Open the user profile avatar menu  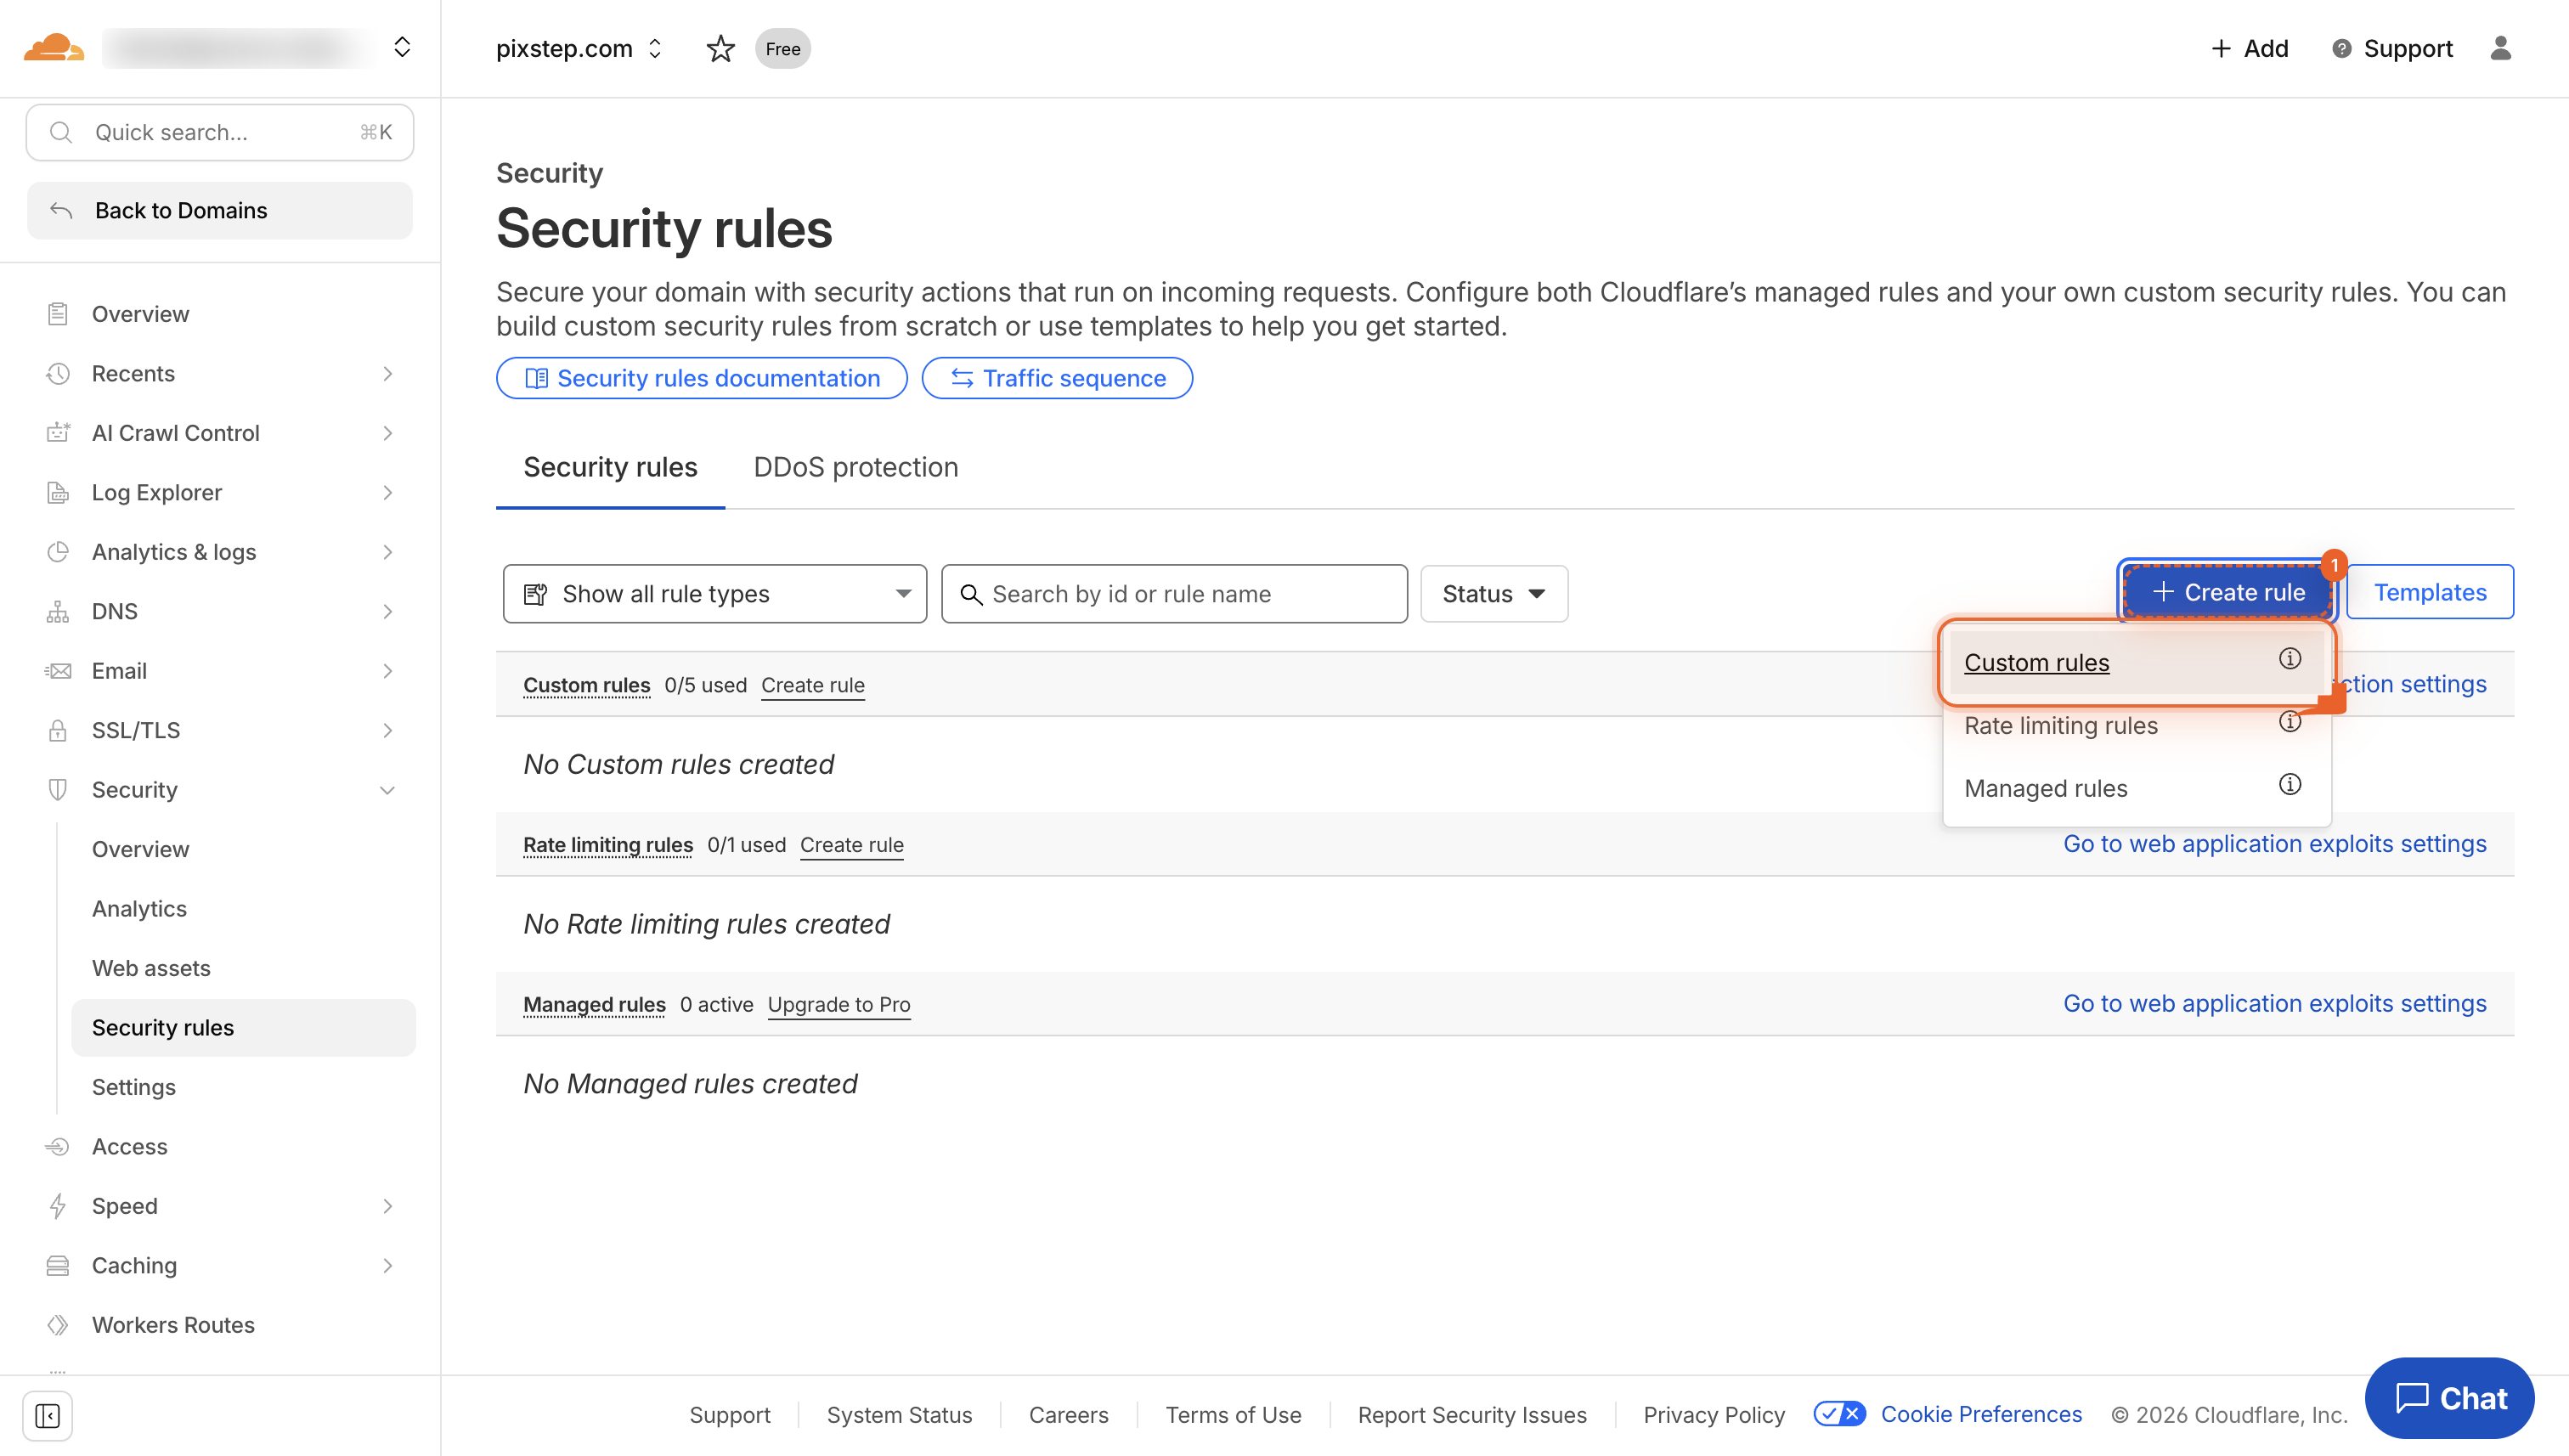[x=2501, y=48]
